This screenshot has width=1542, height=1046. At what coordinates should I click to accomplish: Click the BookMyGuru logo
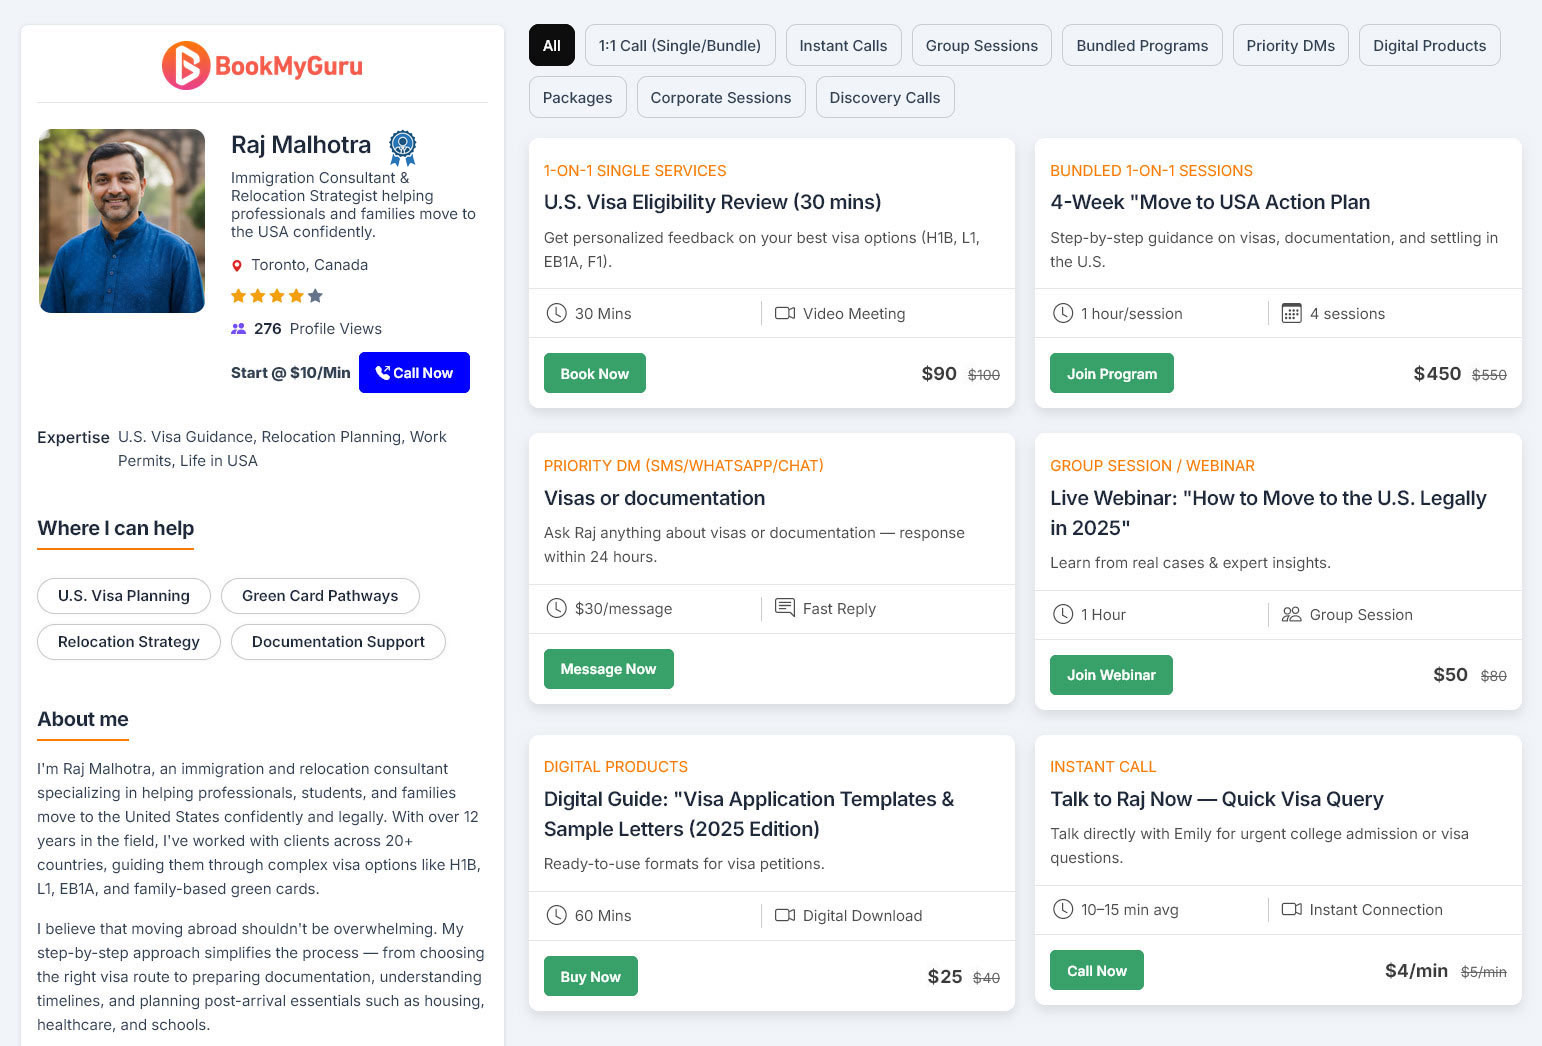(262, 66)
